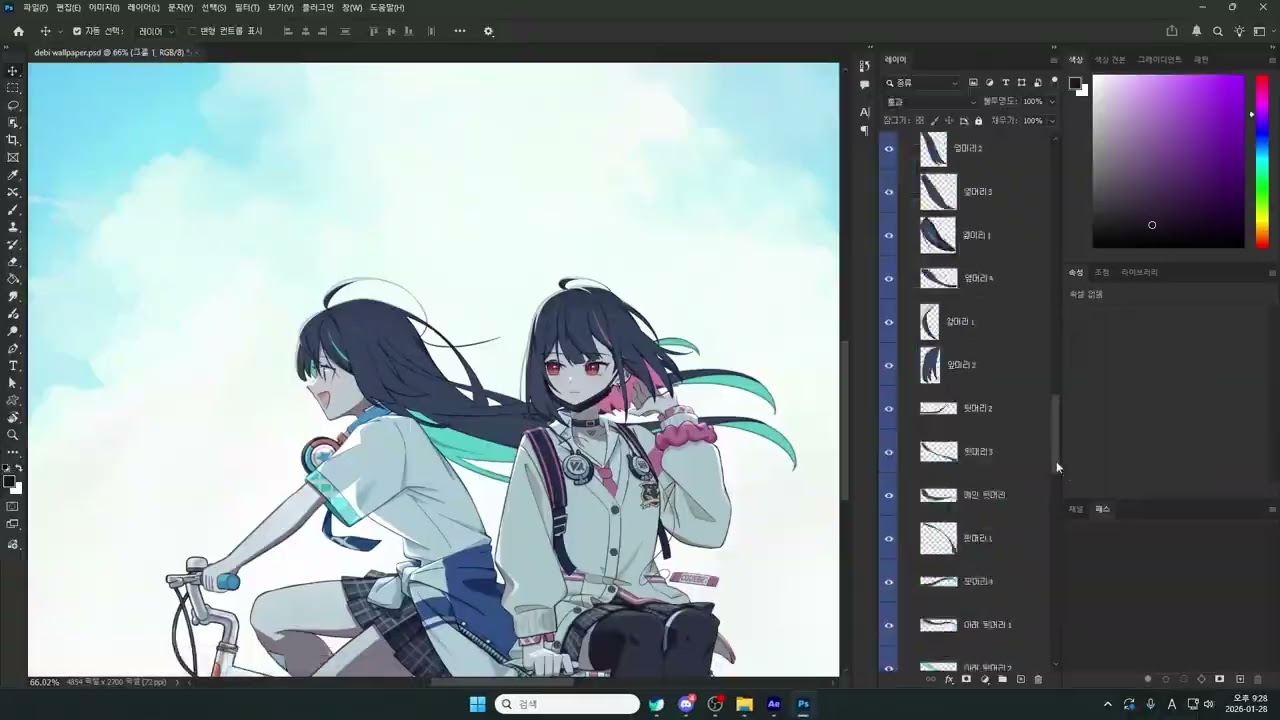Switch to the 조정 tab
Image resolution: width=1280 pixels, height=720 pixels.
point(1101,273)
